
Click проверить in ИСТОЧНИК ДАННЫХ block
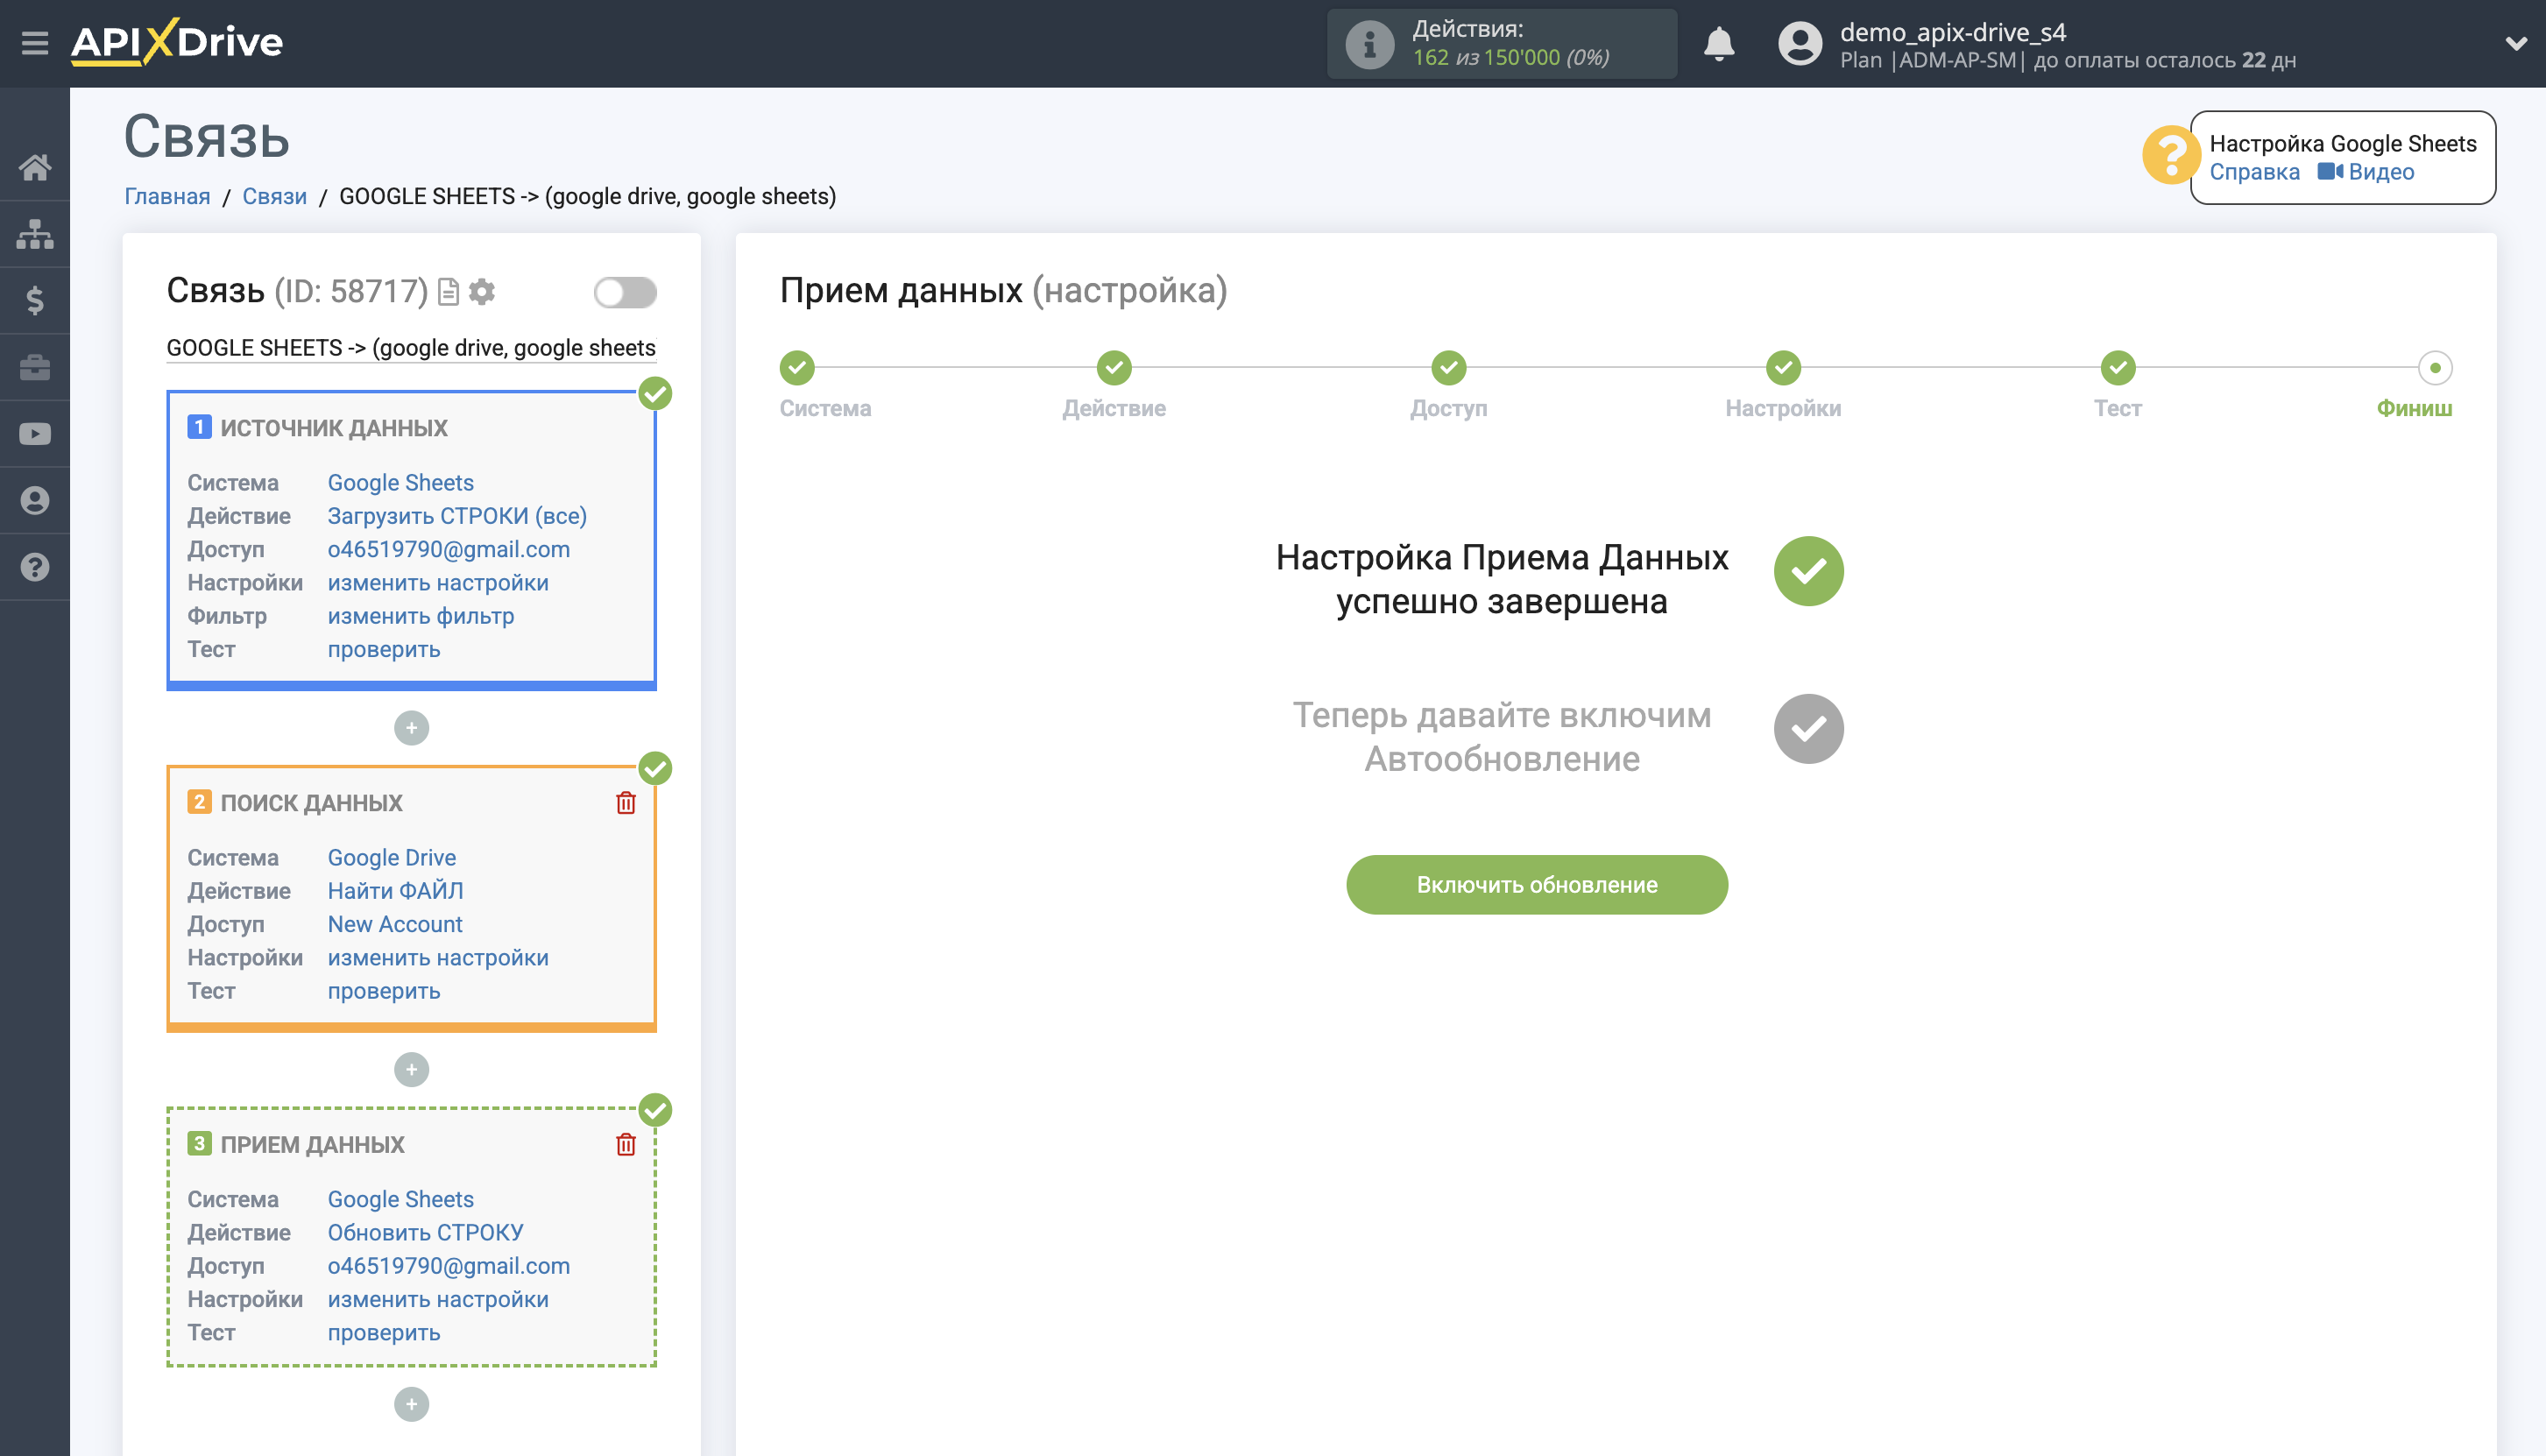point(384,650)
